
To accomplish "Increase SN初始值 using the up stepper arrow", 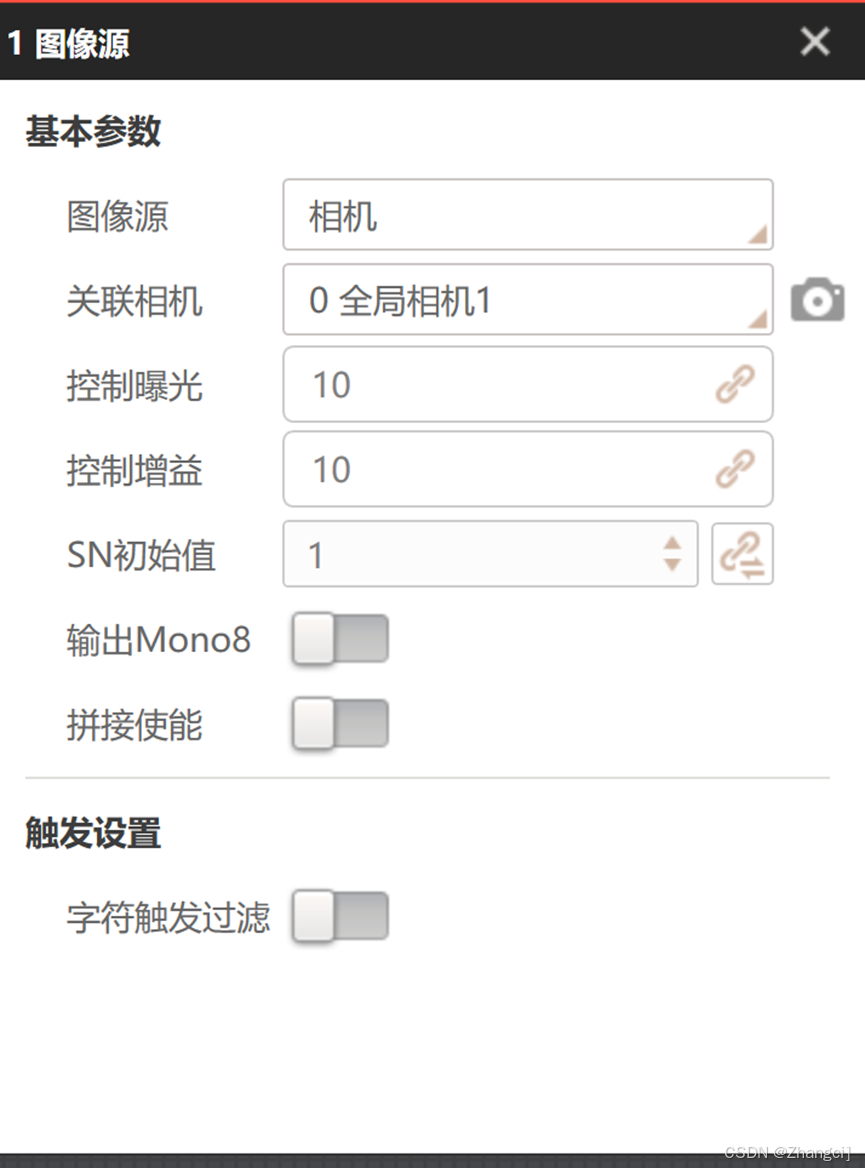I will [x=670, y=545].
